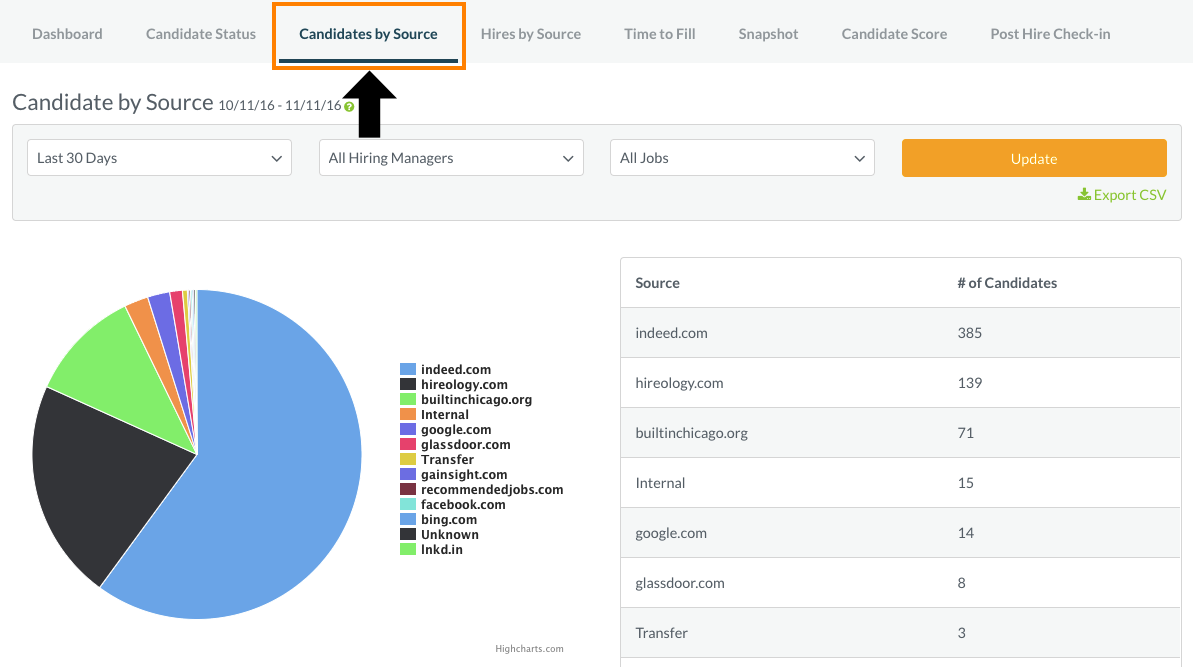Toggle builtinchicago.org legend color swatch
The width and height of the screenshot is (1193, 667).
tap(408, 399)
